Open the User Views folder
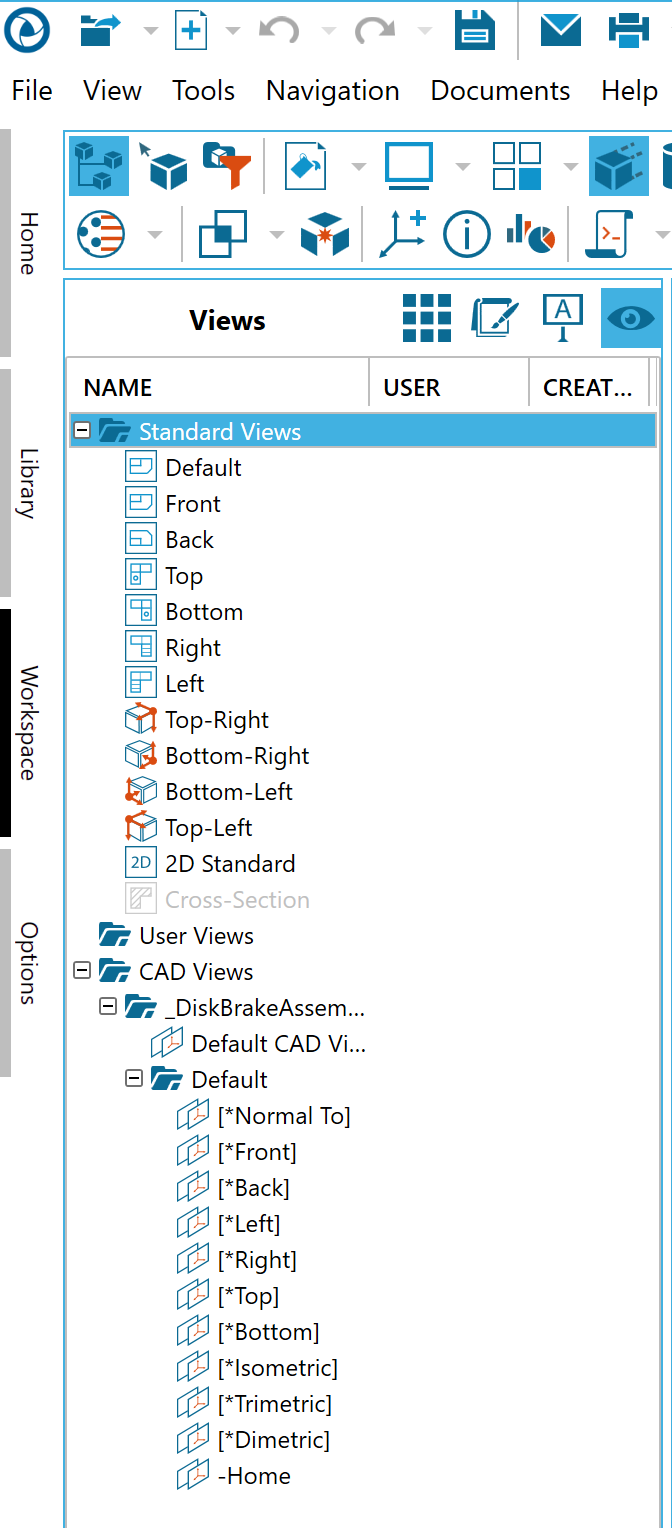 click(196, 936)
